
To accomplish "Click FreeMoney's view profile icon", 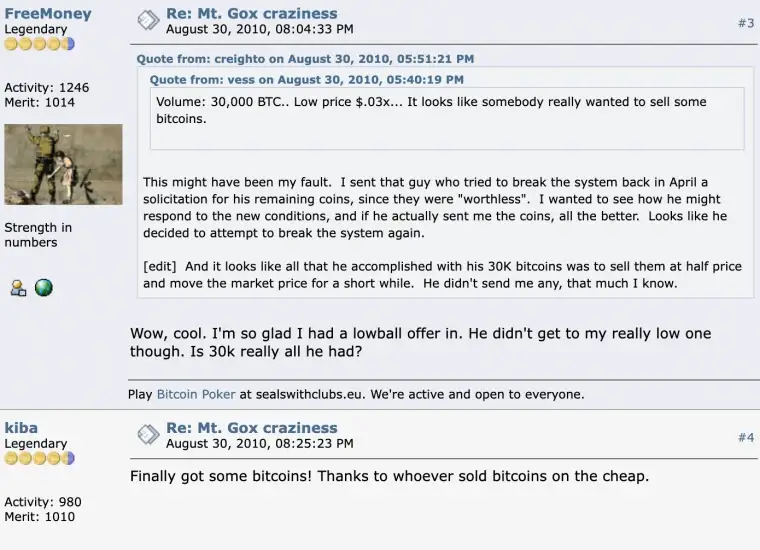I will coord(18,288).
